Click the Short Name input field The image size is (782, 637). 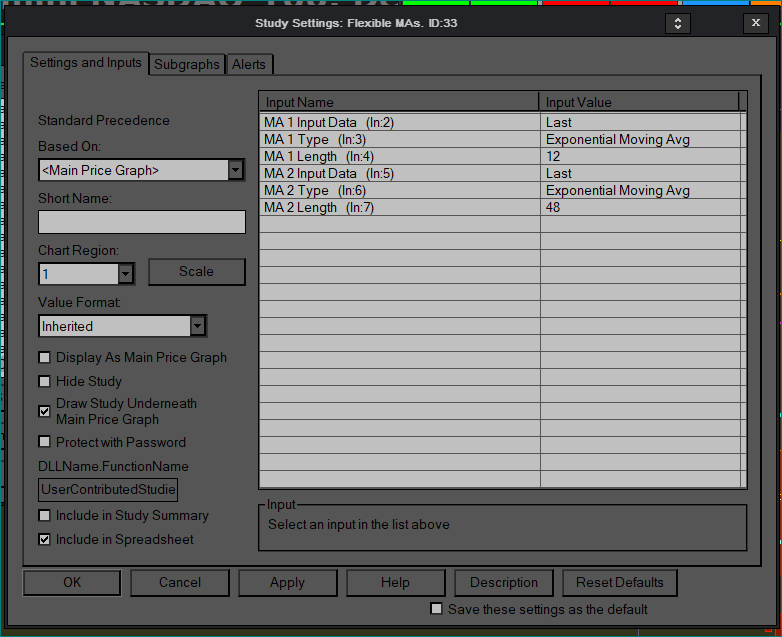coord(142,221)
